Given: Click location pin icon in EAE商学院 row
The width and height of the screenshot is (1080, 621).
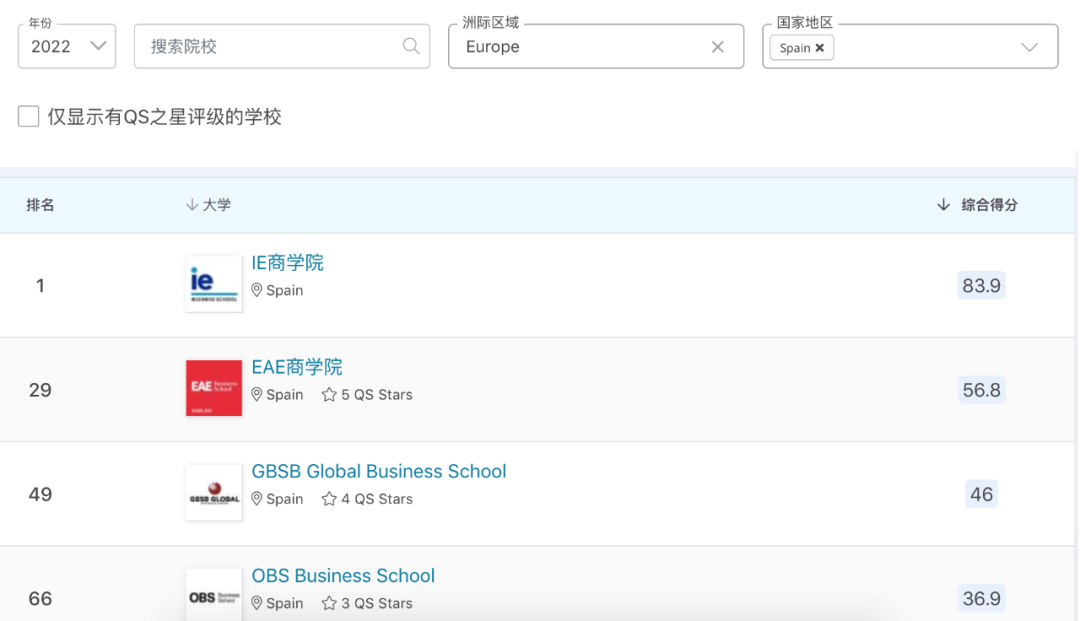Looking at the screenshot, I should click(256, 394).
